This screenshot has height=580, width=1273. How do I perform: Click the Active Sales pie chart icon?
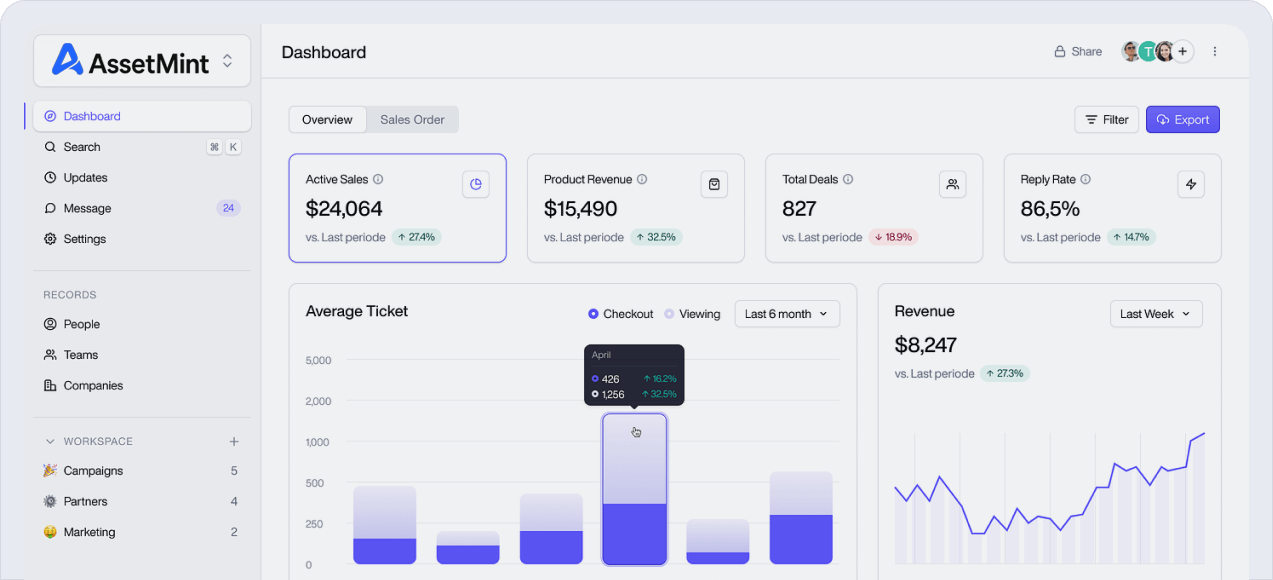tap(476, 184)
